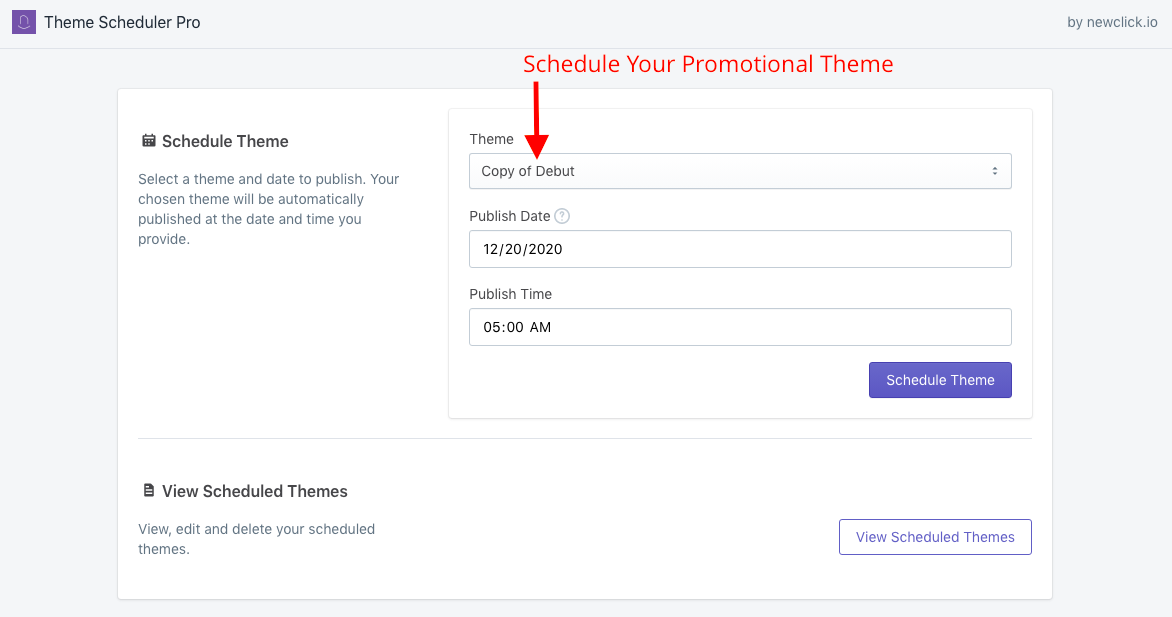Select the Publish Time field showing 05:00 AM
Screen dimensions: 1172x617
pyautogui.click(x=739, y=327)
